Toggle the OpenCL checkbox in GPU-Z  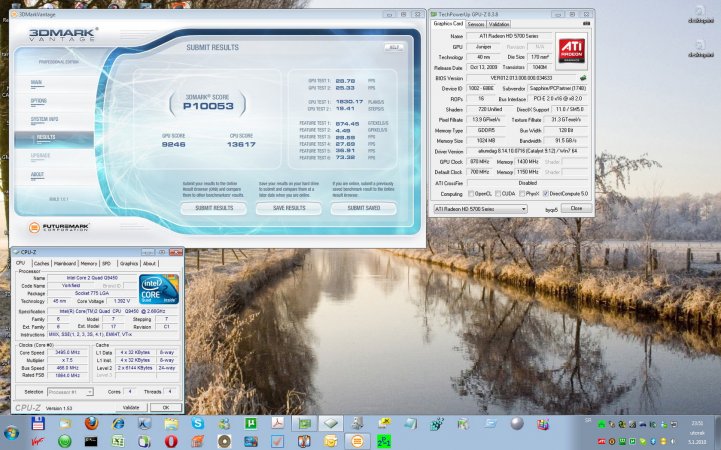tap(471, 194)
